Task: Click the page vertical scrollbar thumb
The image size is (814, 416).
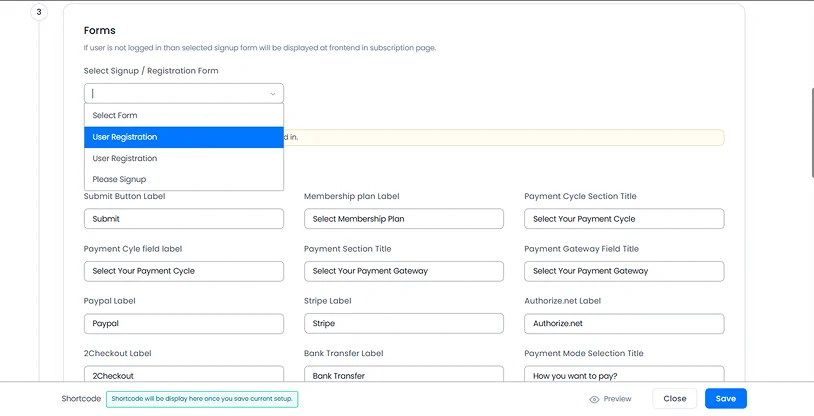Action: pyautogui.click(x=811, y=132)
